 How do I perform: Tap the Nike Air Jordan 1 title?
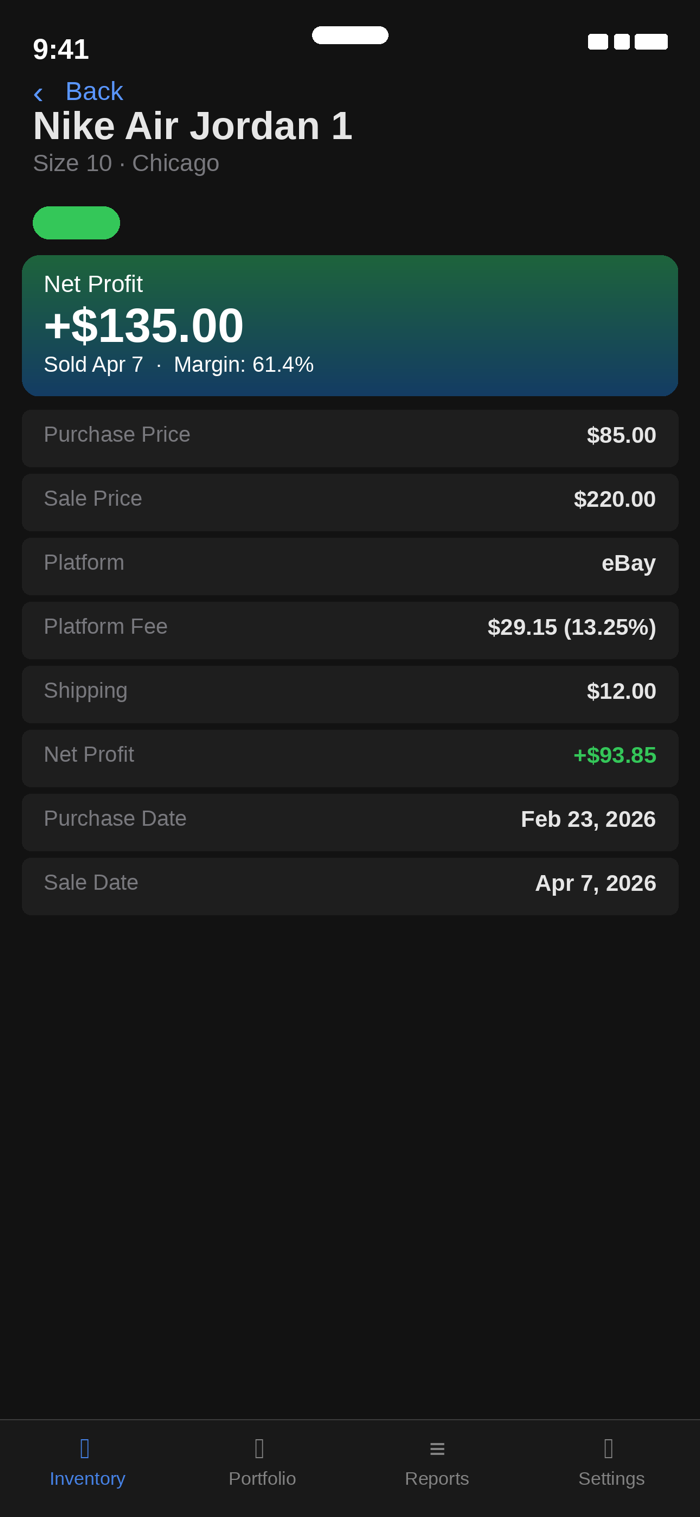193,126
